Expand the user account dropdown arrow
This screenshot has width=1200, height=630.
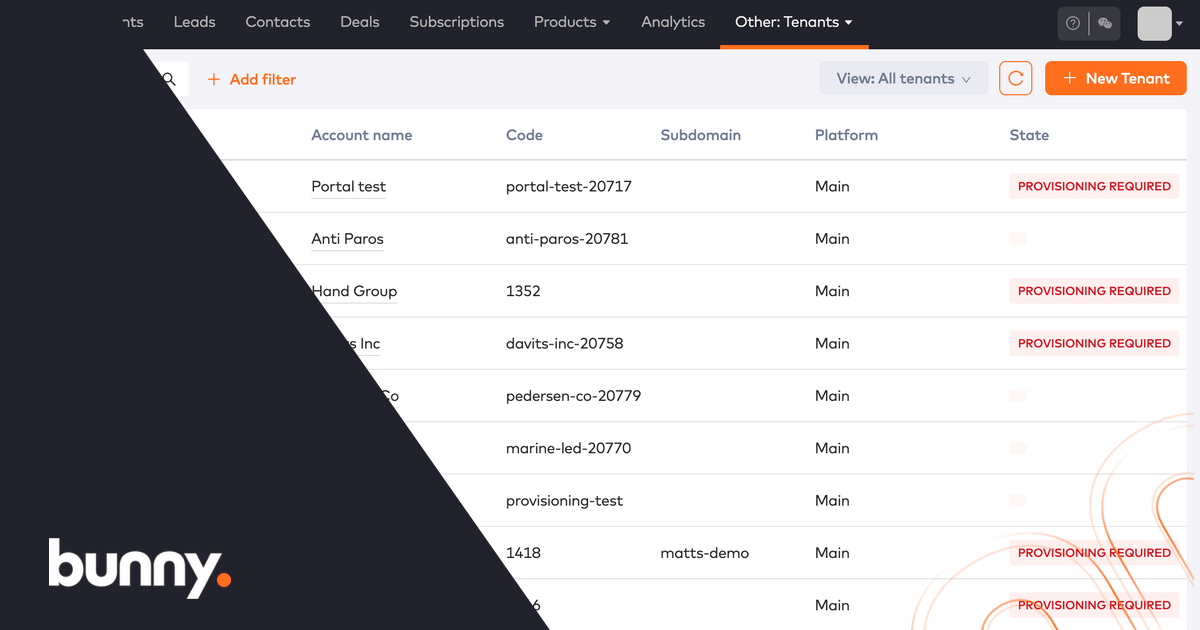tap(1180, 23)
